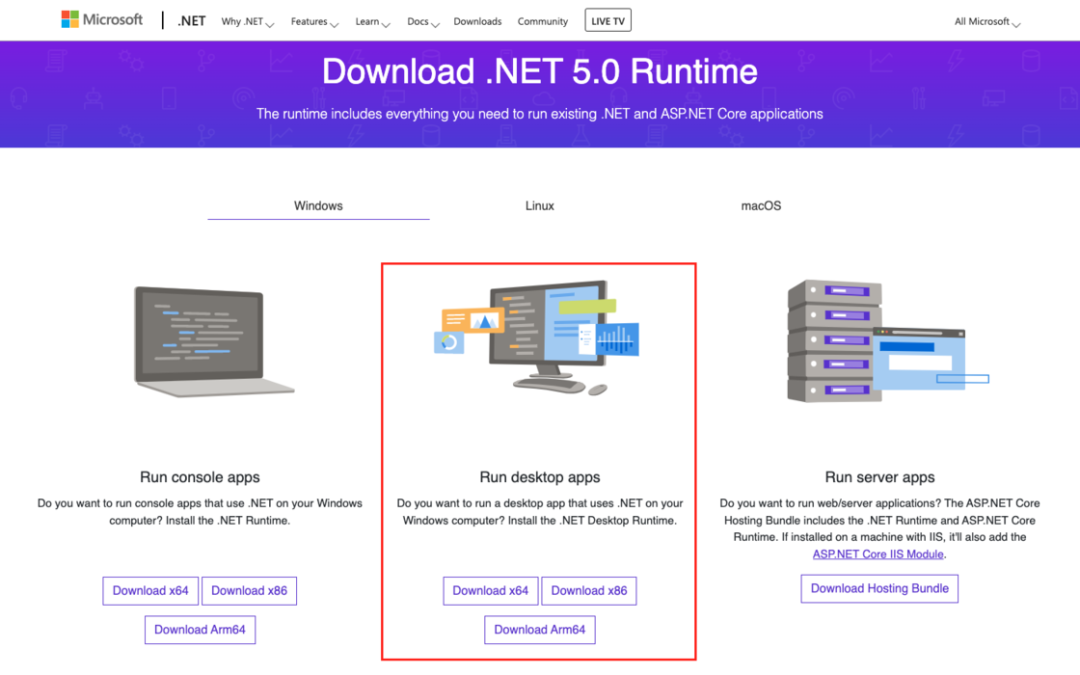Open the ASP.NET Core IIS Module link
The height and width of the screenshot is (675, 1080).
[878, 554]
